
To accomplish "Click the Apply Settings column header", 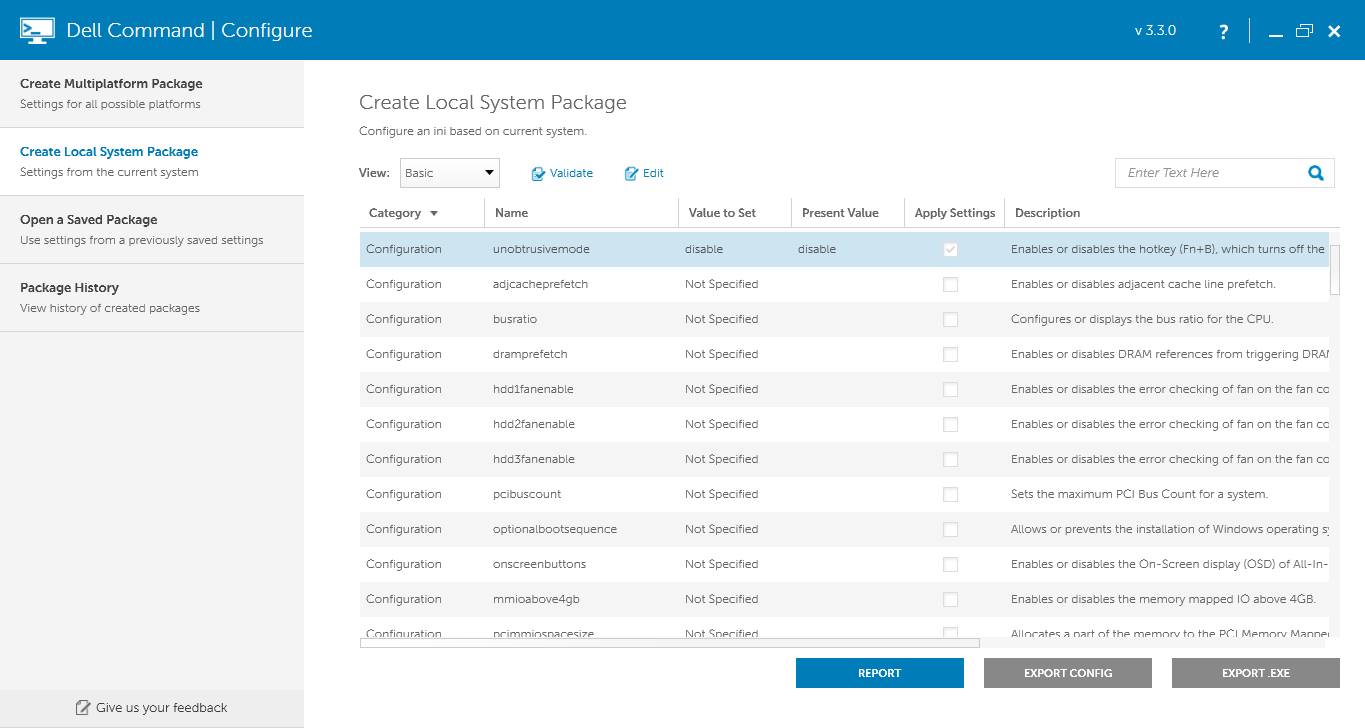I will click(955, 213).
